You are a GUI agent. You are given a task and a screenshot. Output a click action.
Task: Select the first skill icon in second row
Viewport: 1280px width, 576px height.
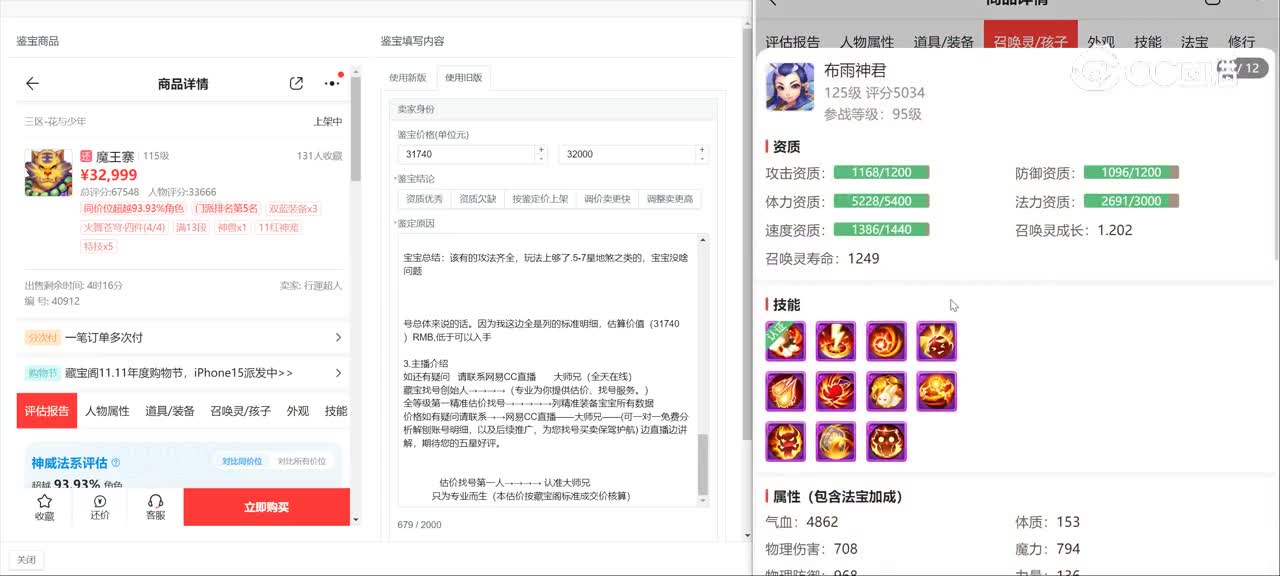point(786,391)
